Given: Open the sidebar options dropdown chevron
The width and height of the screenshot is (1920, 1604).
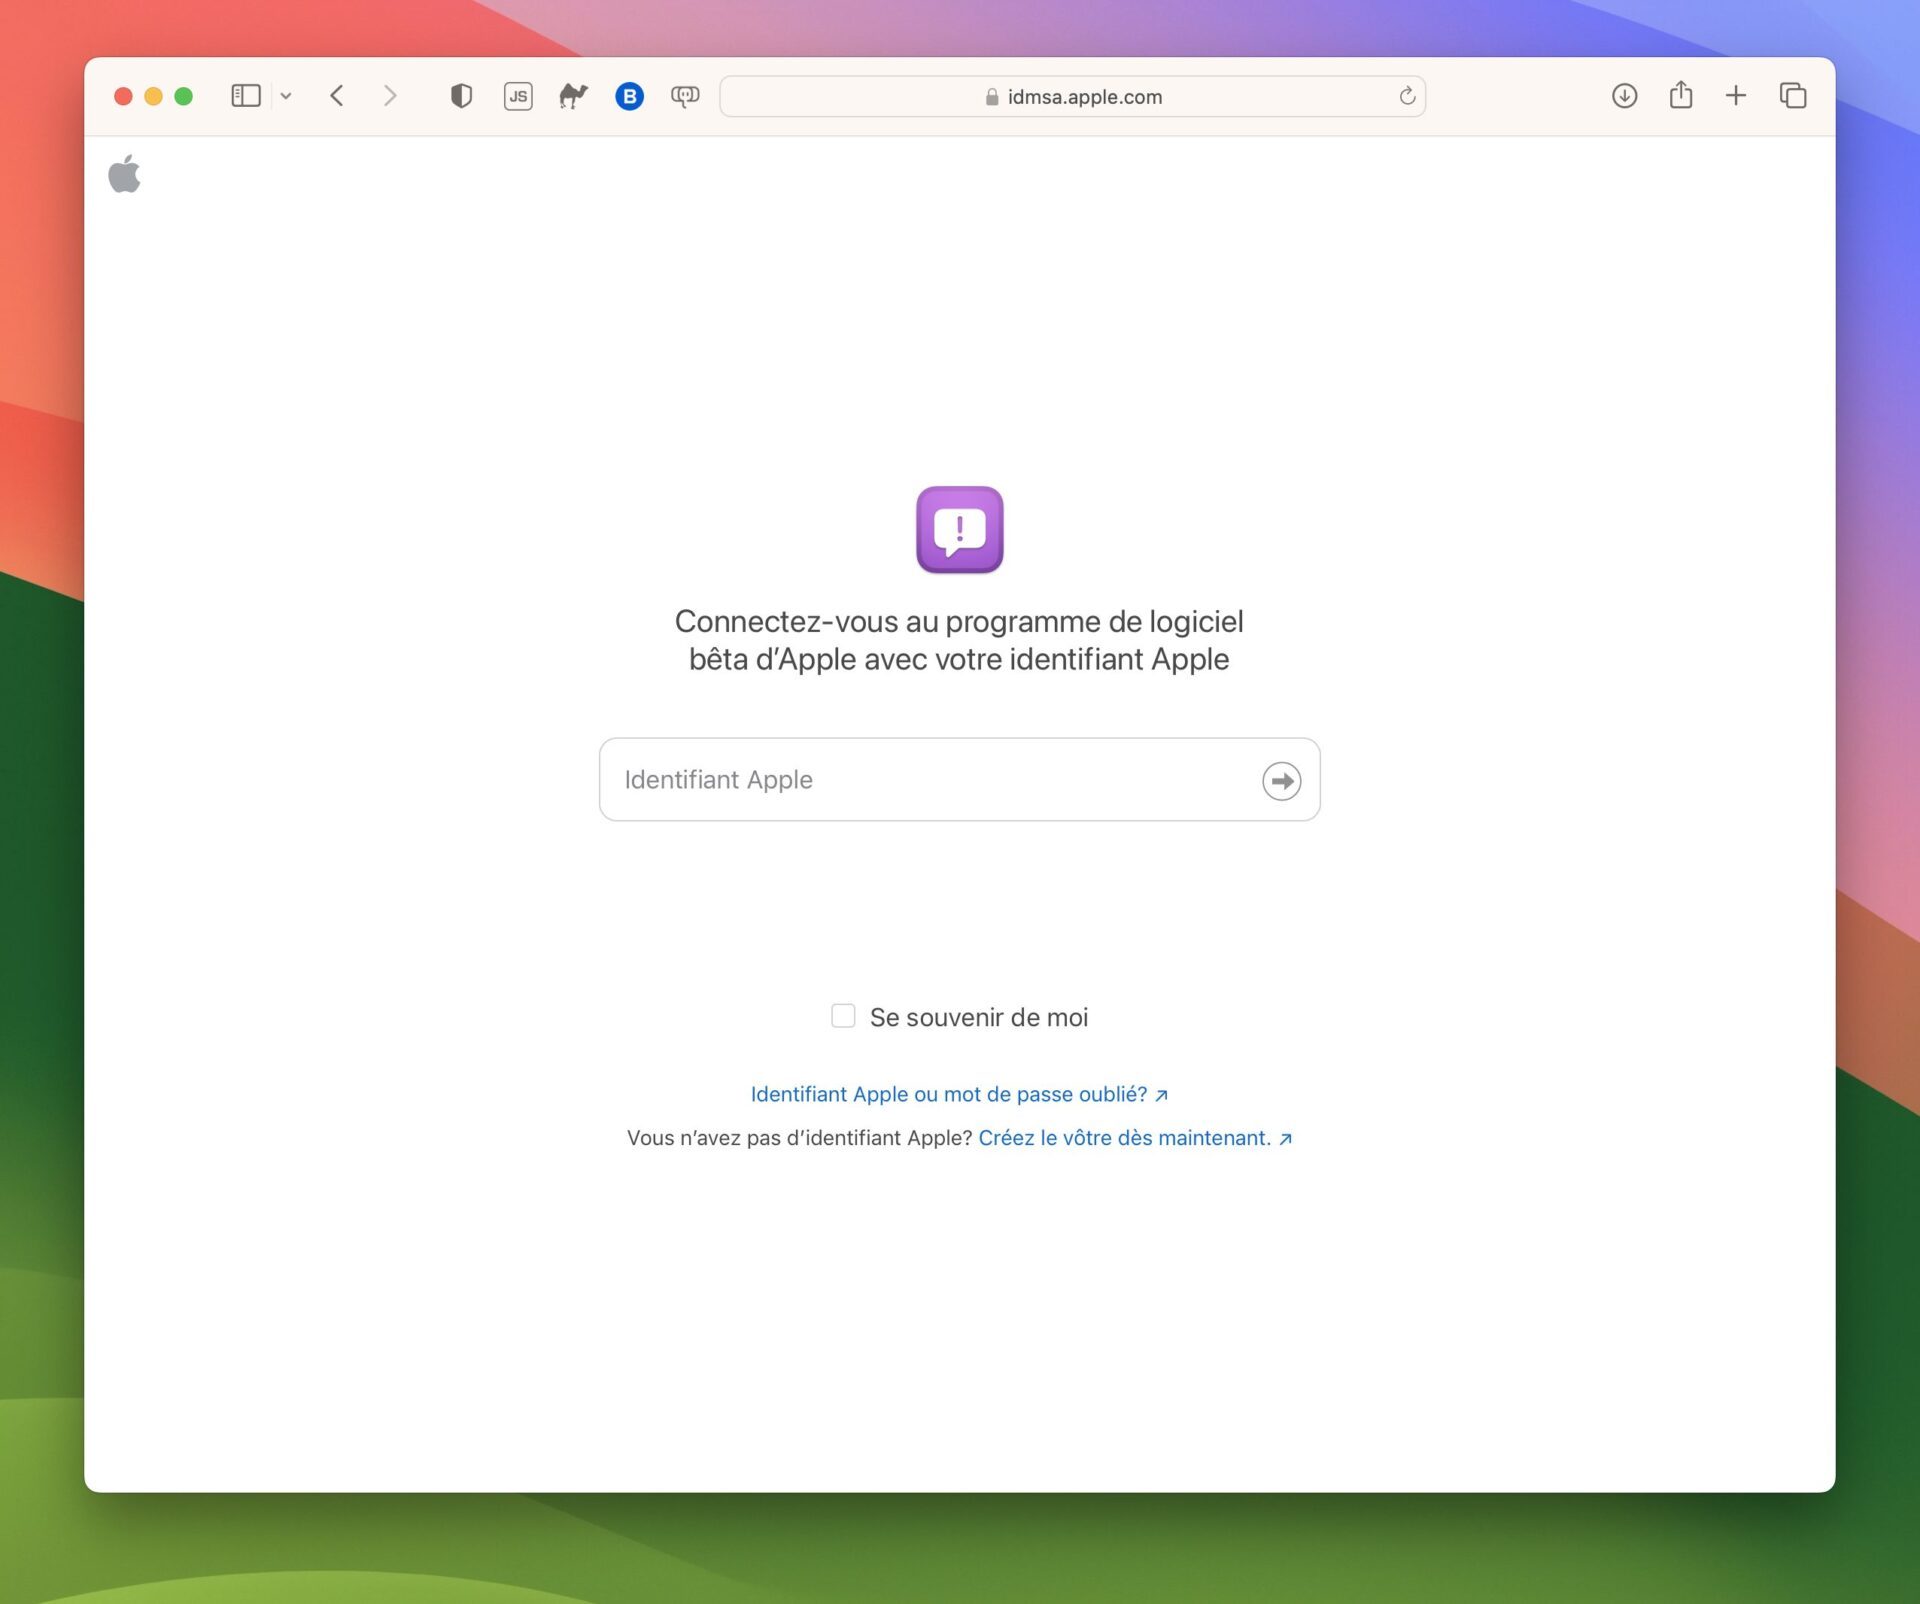Looking at the screenshot, I should coord(286,96).
